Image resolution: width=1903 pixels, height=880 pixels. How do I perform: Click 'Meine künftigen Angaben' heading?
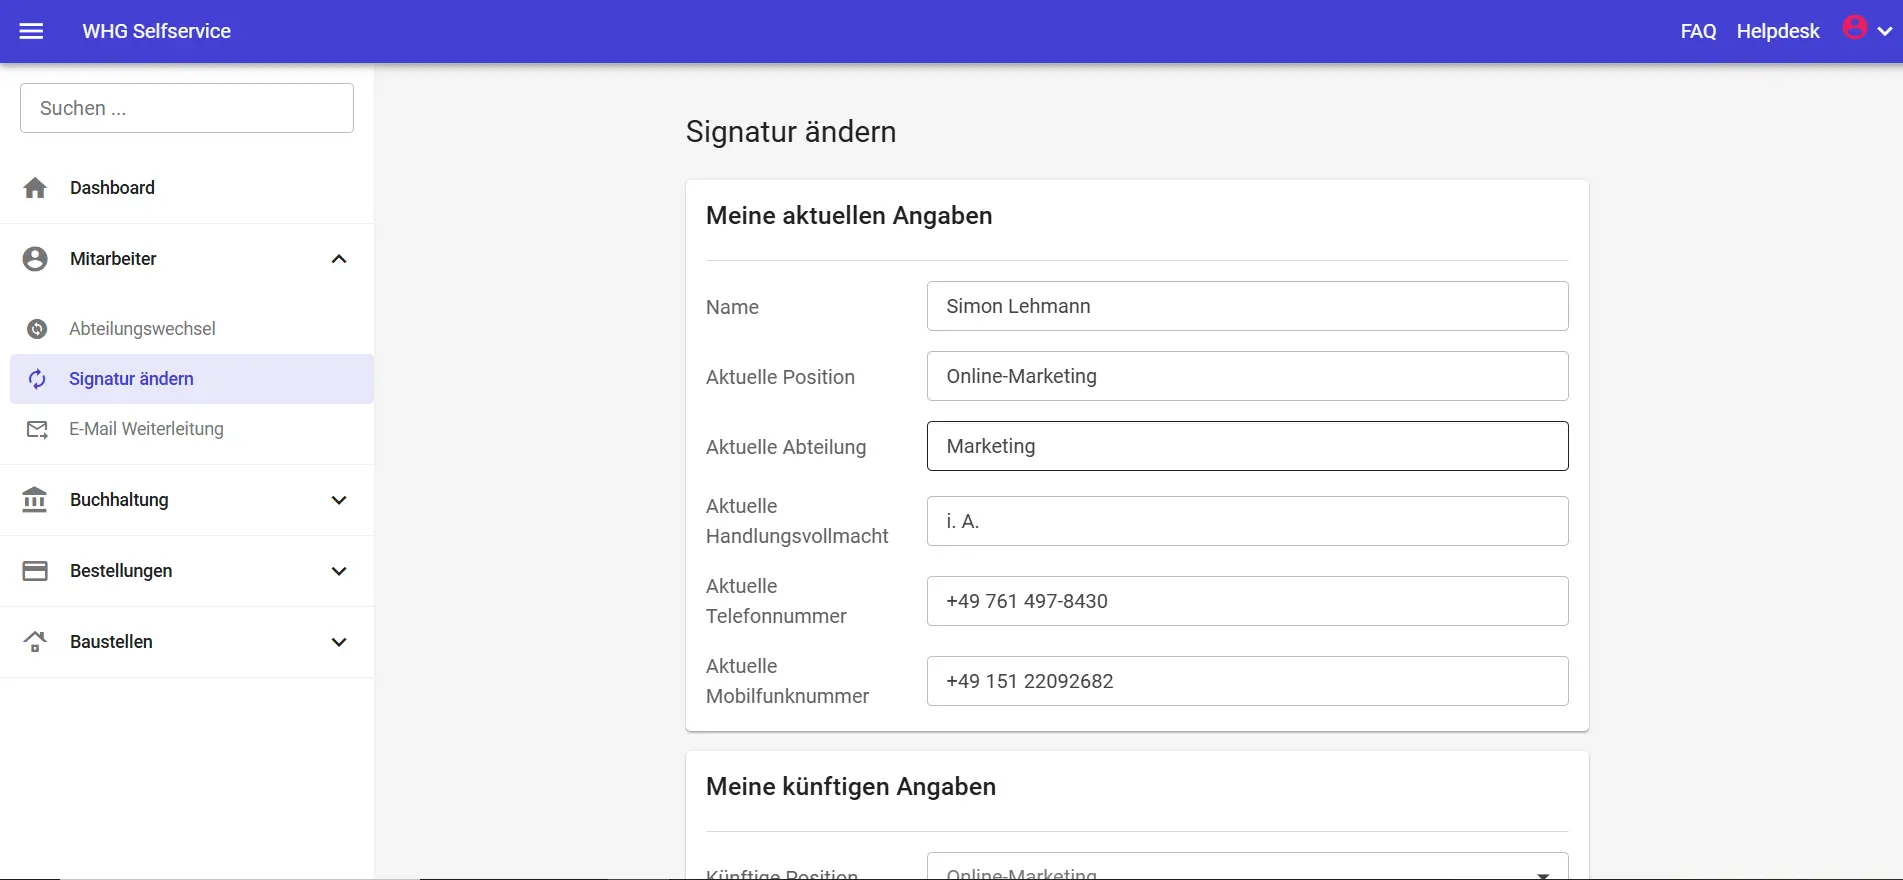click(x=851, y=787)
